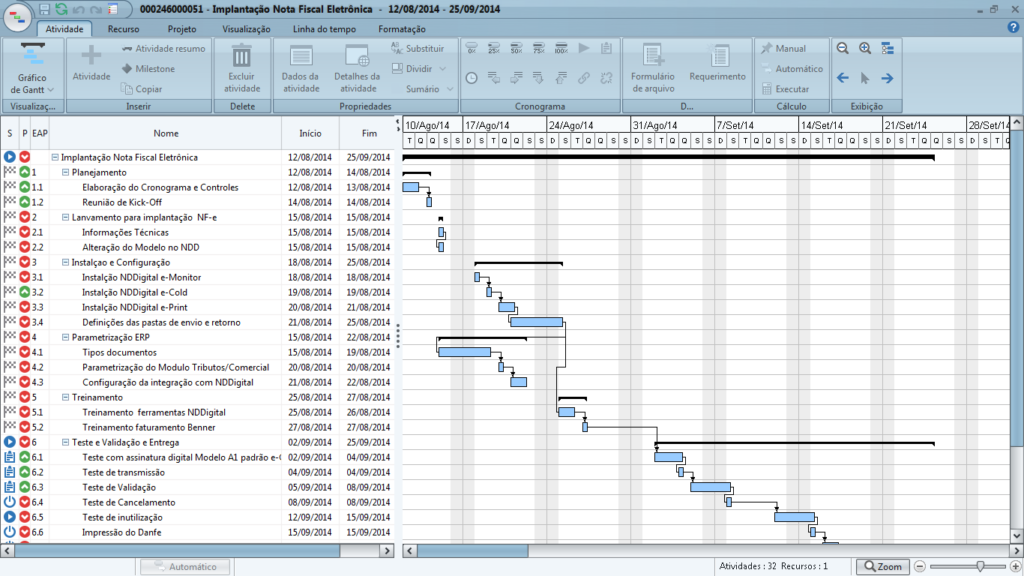
Task: Click the Zoom out magnifier in Exibição
Action: 842,48
